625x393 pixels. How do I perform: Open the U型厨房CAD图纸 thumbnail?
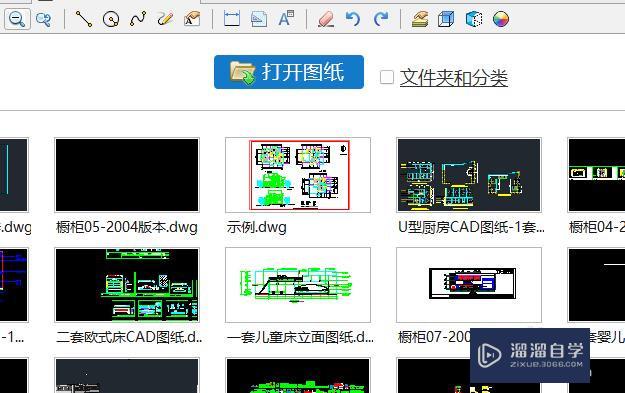(469, 175)
